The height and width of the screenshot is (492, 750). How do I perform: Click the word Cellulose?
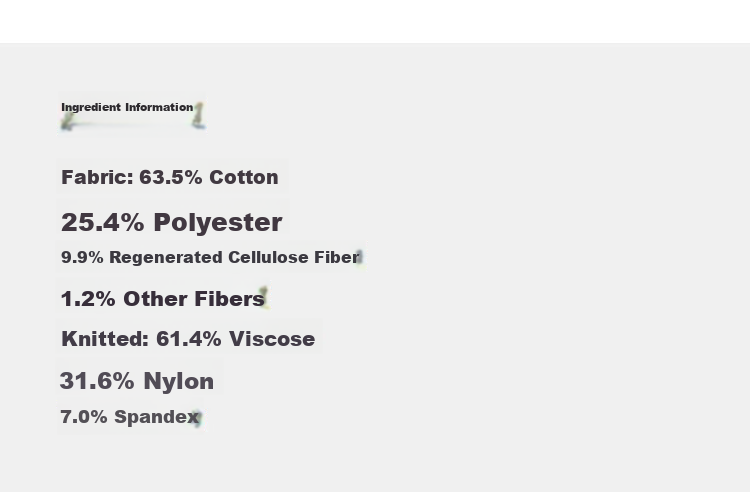pyautogui.click(x=268, y=257)
